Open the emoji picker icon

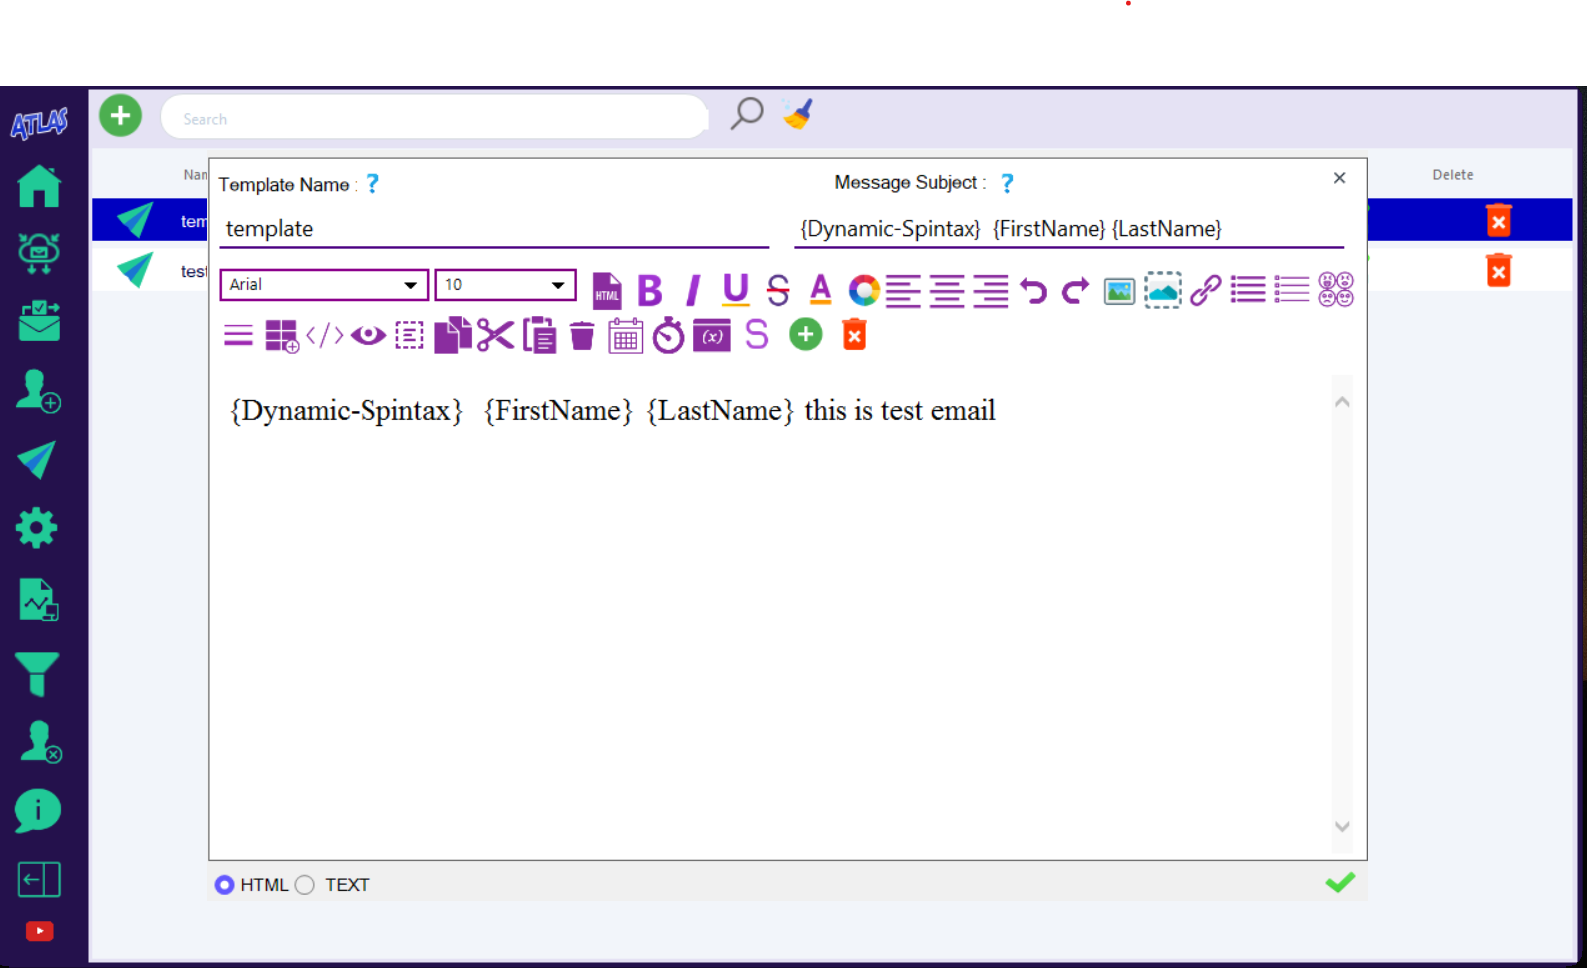1335,290
